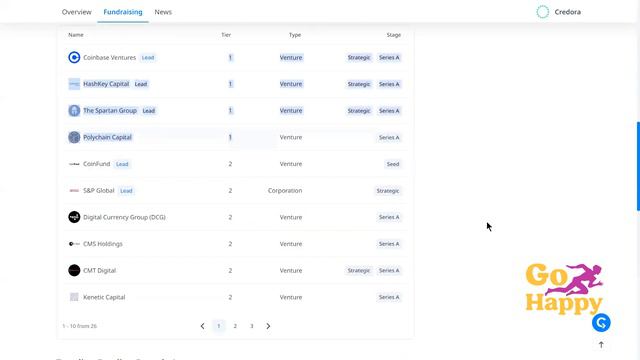Click the Digital Currency Group logo icon

click(74, 217)
